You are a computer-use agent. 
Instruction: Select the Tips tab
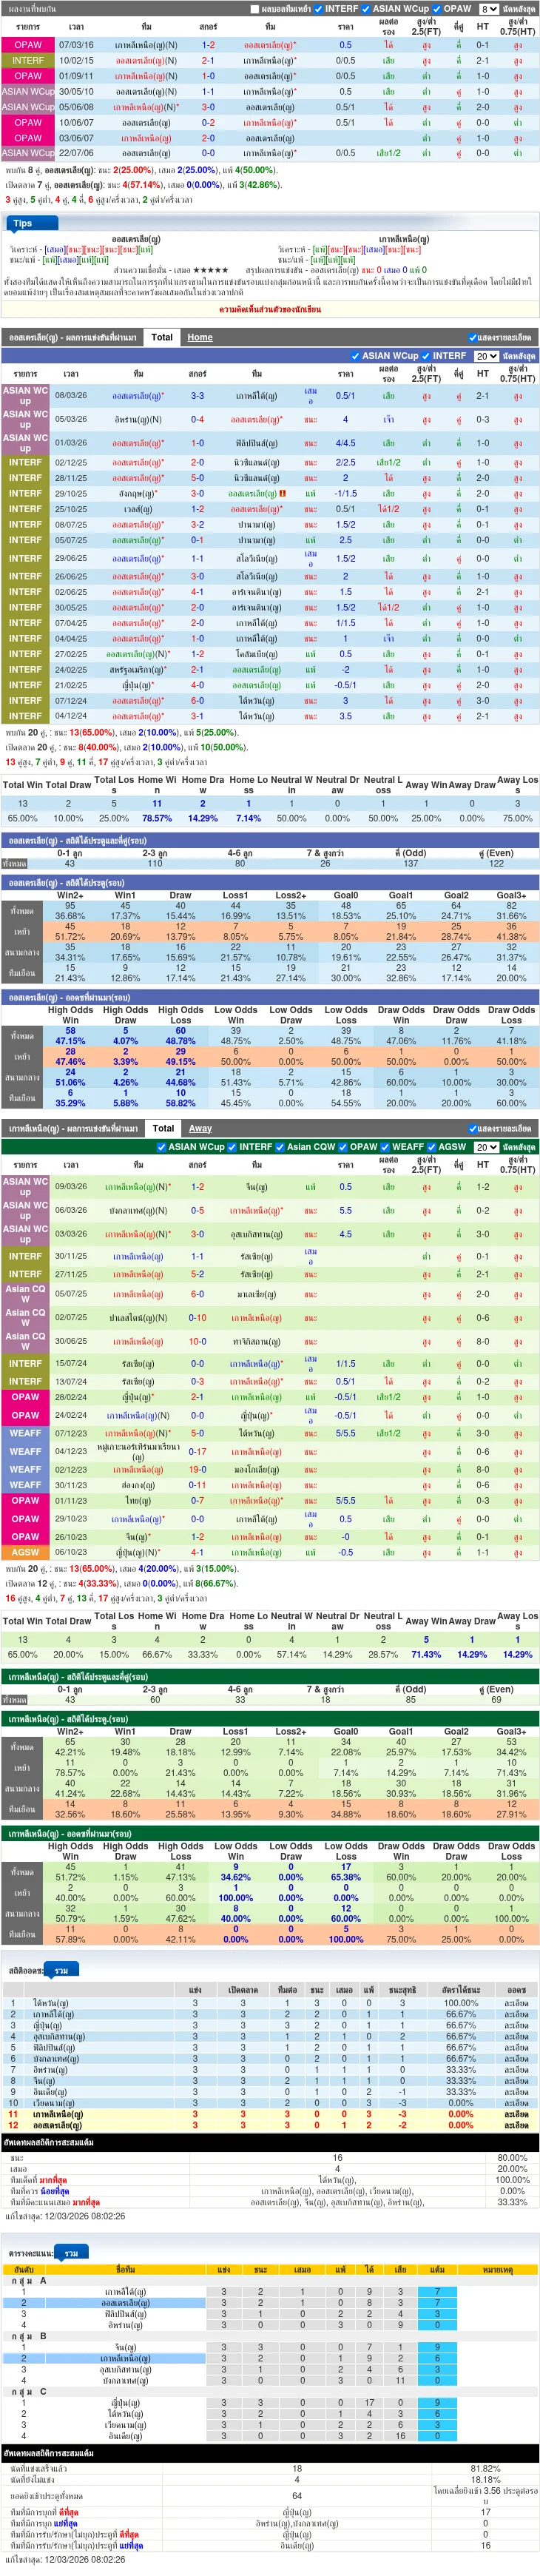23,224
